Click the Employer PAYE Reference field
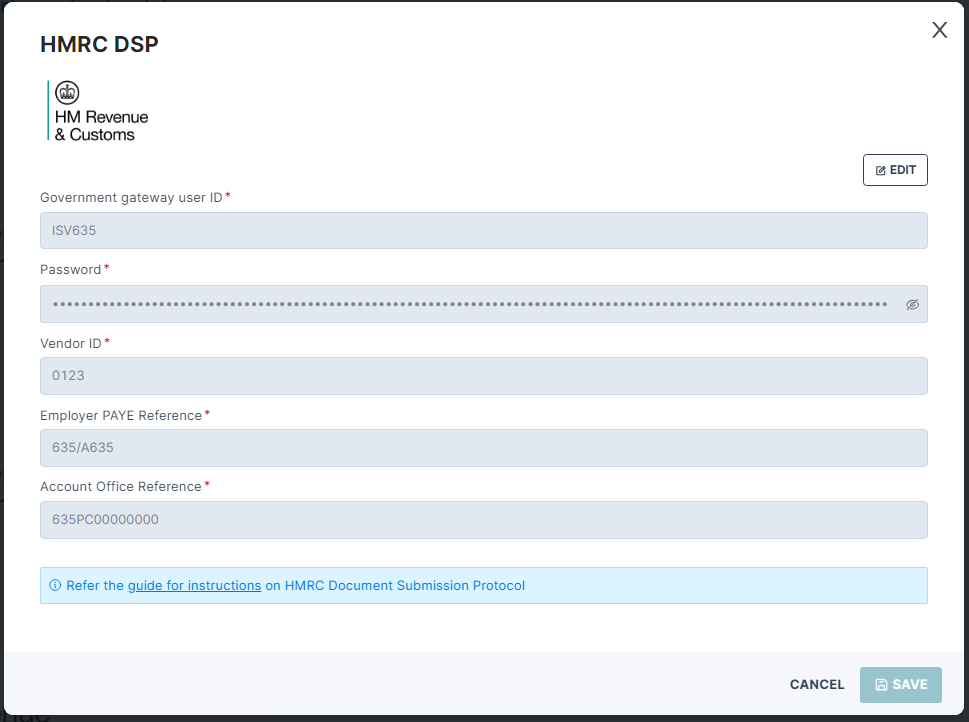The height and width of the screenshot is (722, 969). [483, 448]
